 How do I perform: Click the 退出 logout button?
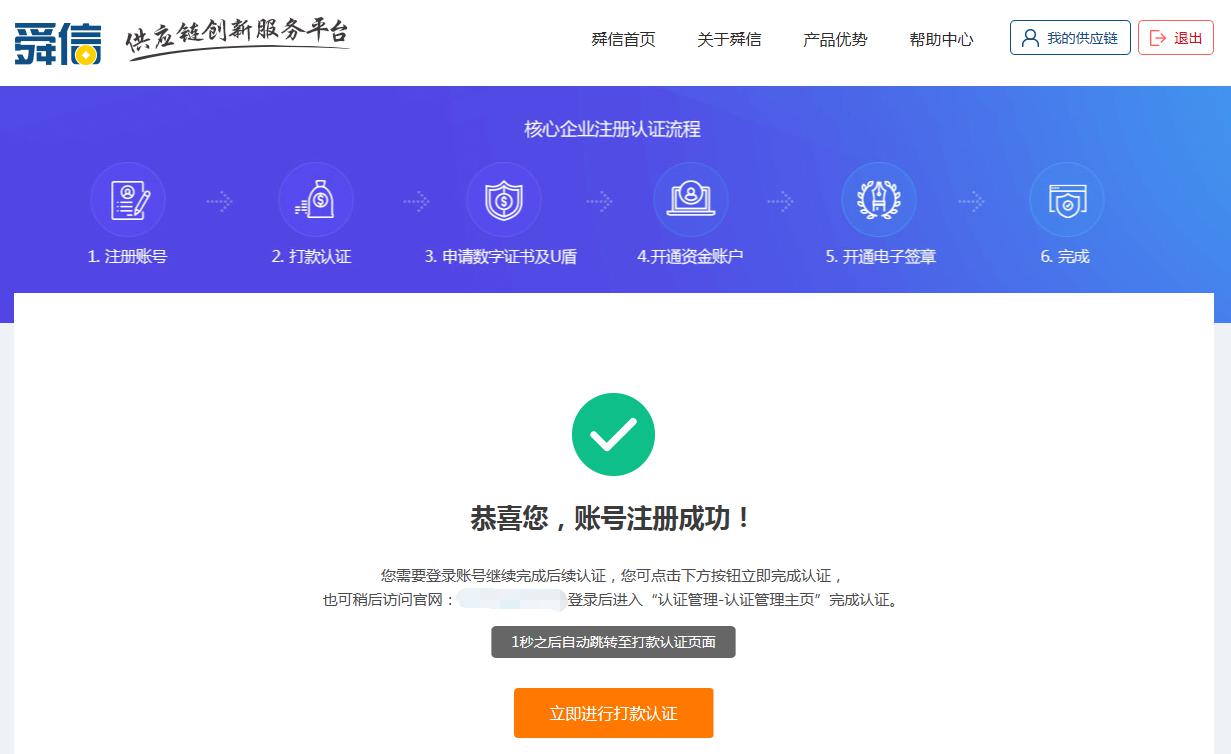1176,38
